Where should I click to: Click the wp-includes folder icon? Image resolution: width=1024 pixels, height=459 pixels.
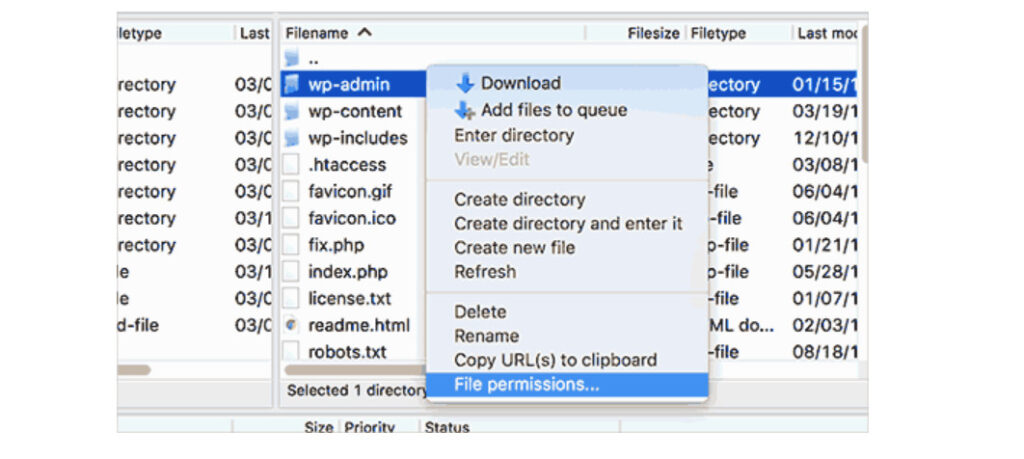click(291, 138)
